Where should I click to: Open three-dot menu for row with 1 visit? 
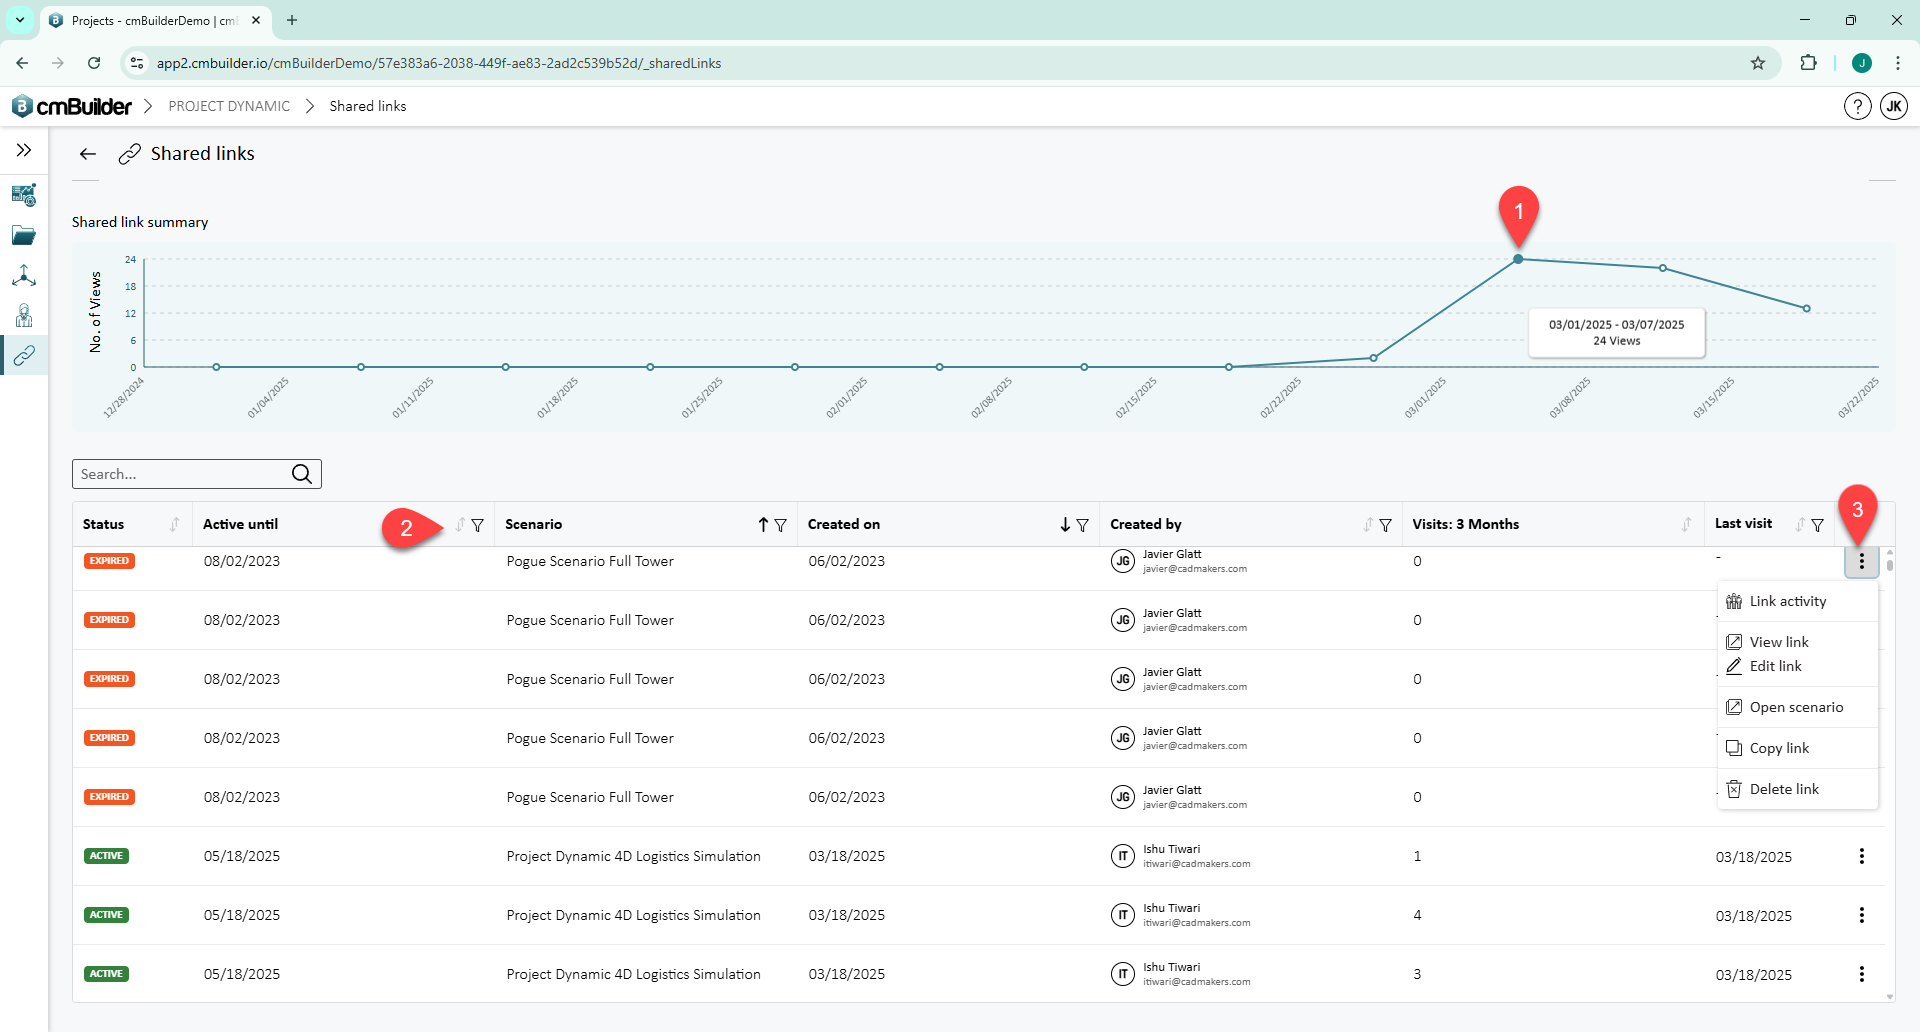click(x=1861, y=856)
